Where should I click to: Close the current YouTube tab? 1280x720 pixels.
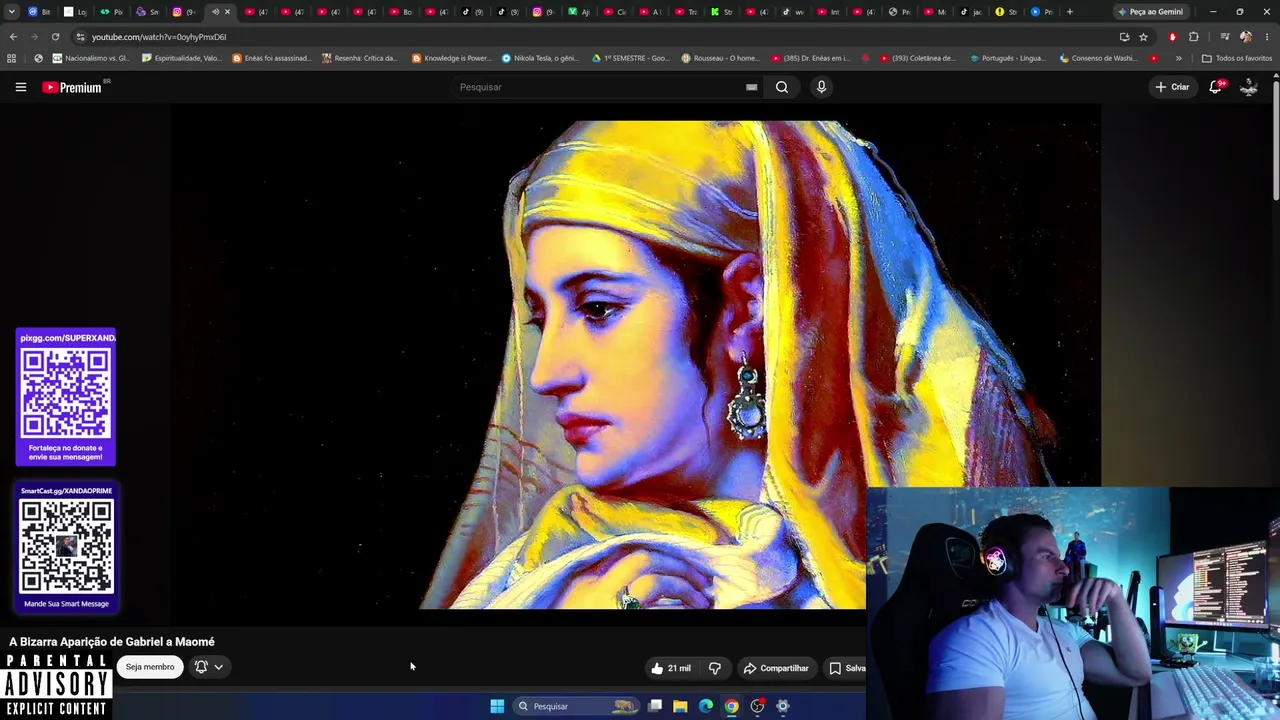pos(227,12)
